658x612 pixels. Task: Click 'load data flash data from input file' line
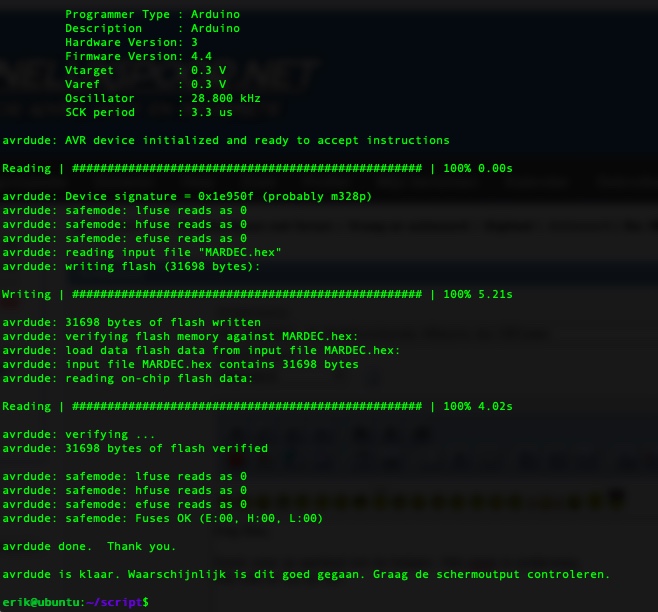click(x=201, y=350)
